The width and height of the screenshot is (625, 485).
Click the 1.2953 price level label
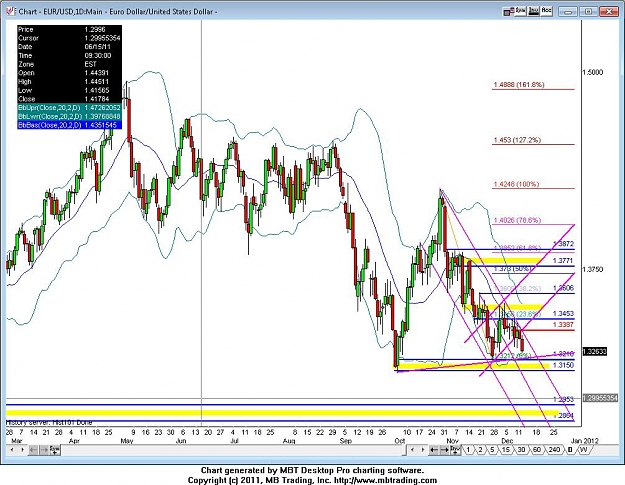click(x=563, y=399)
